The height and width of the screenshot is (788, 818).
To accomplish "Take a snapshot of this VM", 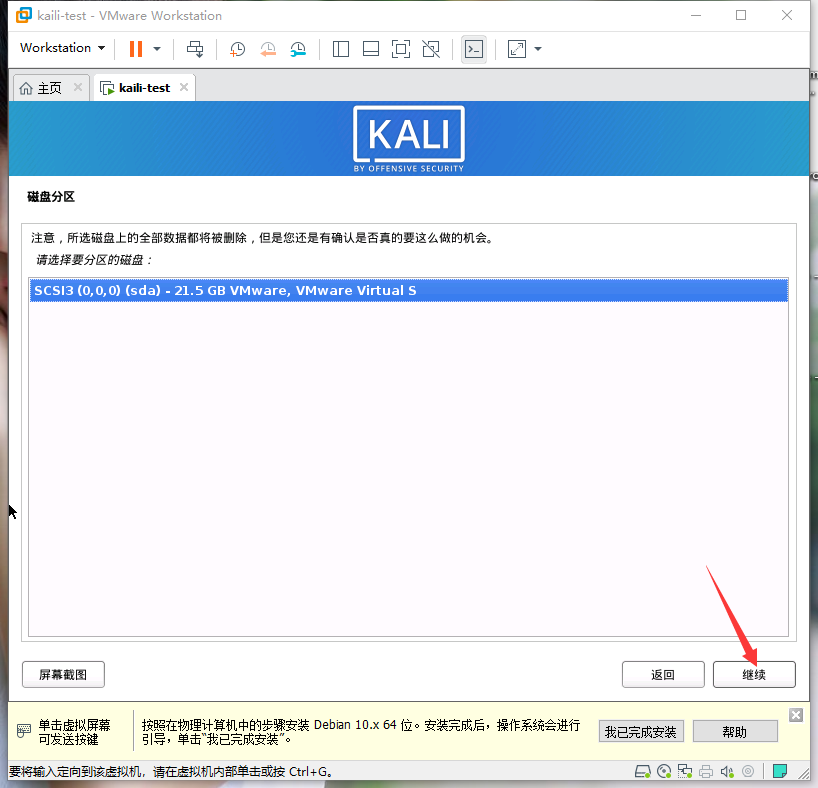I will click(237, 49).
